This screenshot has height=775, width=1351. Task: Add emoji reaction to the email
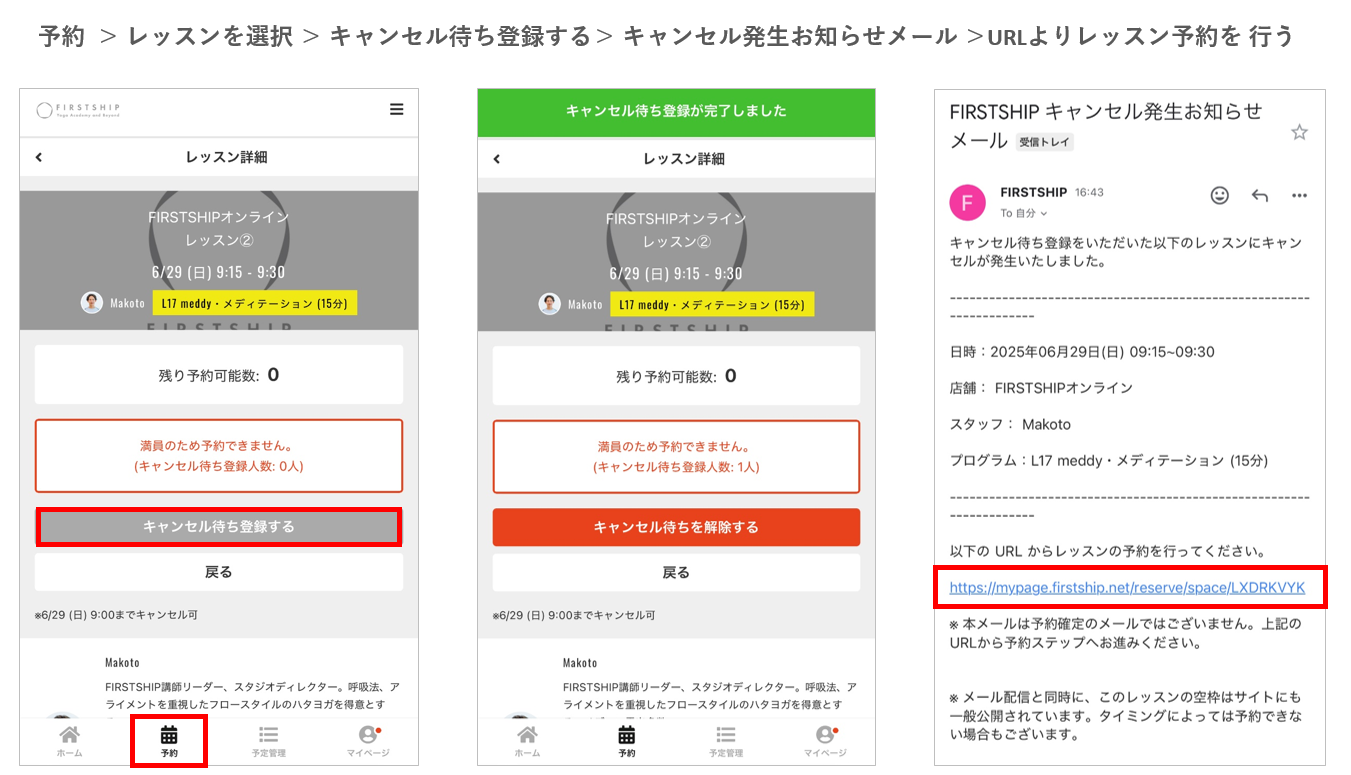pos(1220,195)
